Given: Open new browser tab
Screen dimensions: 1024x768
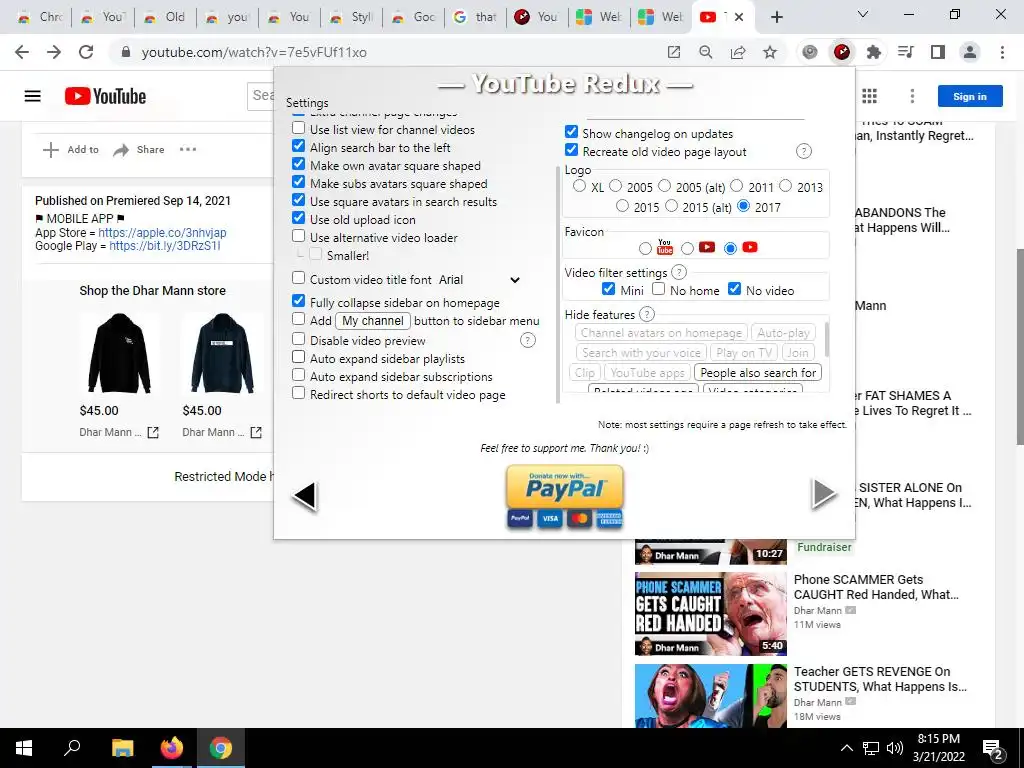Looking at the screenshot, I should [776, 18].
